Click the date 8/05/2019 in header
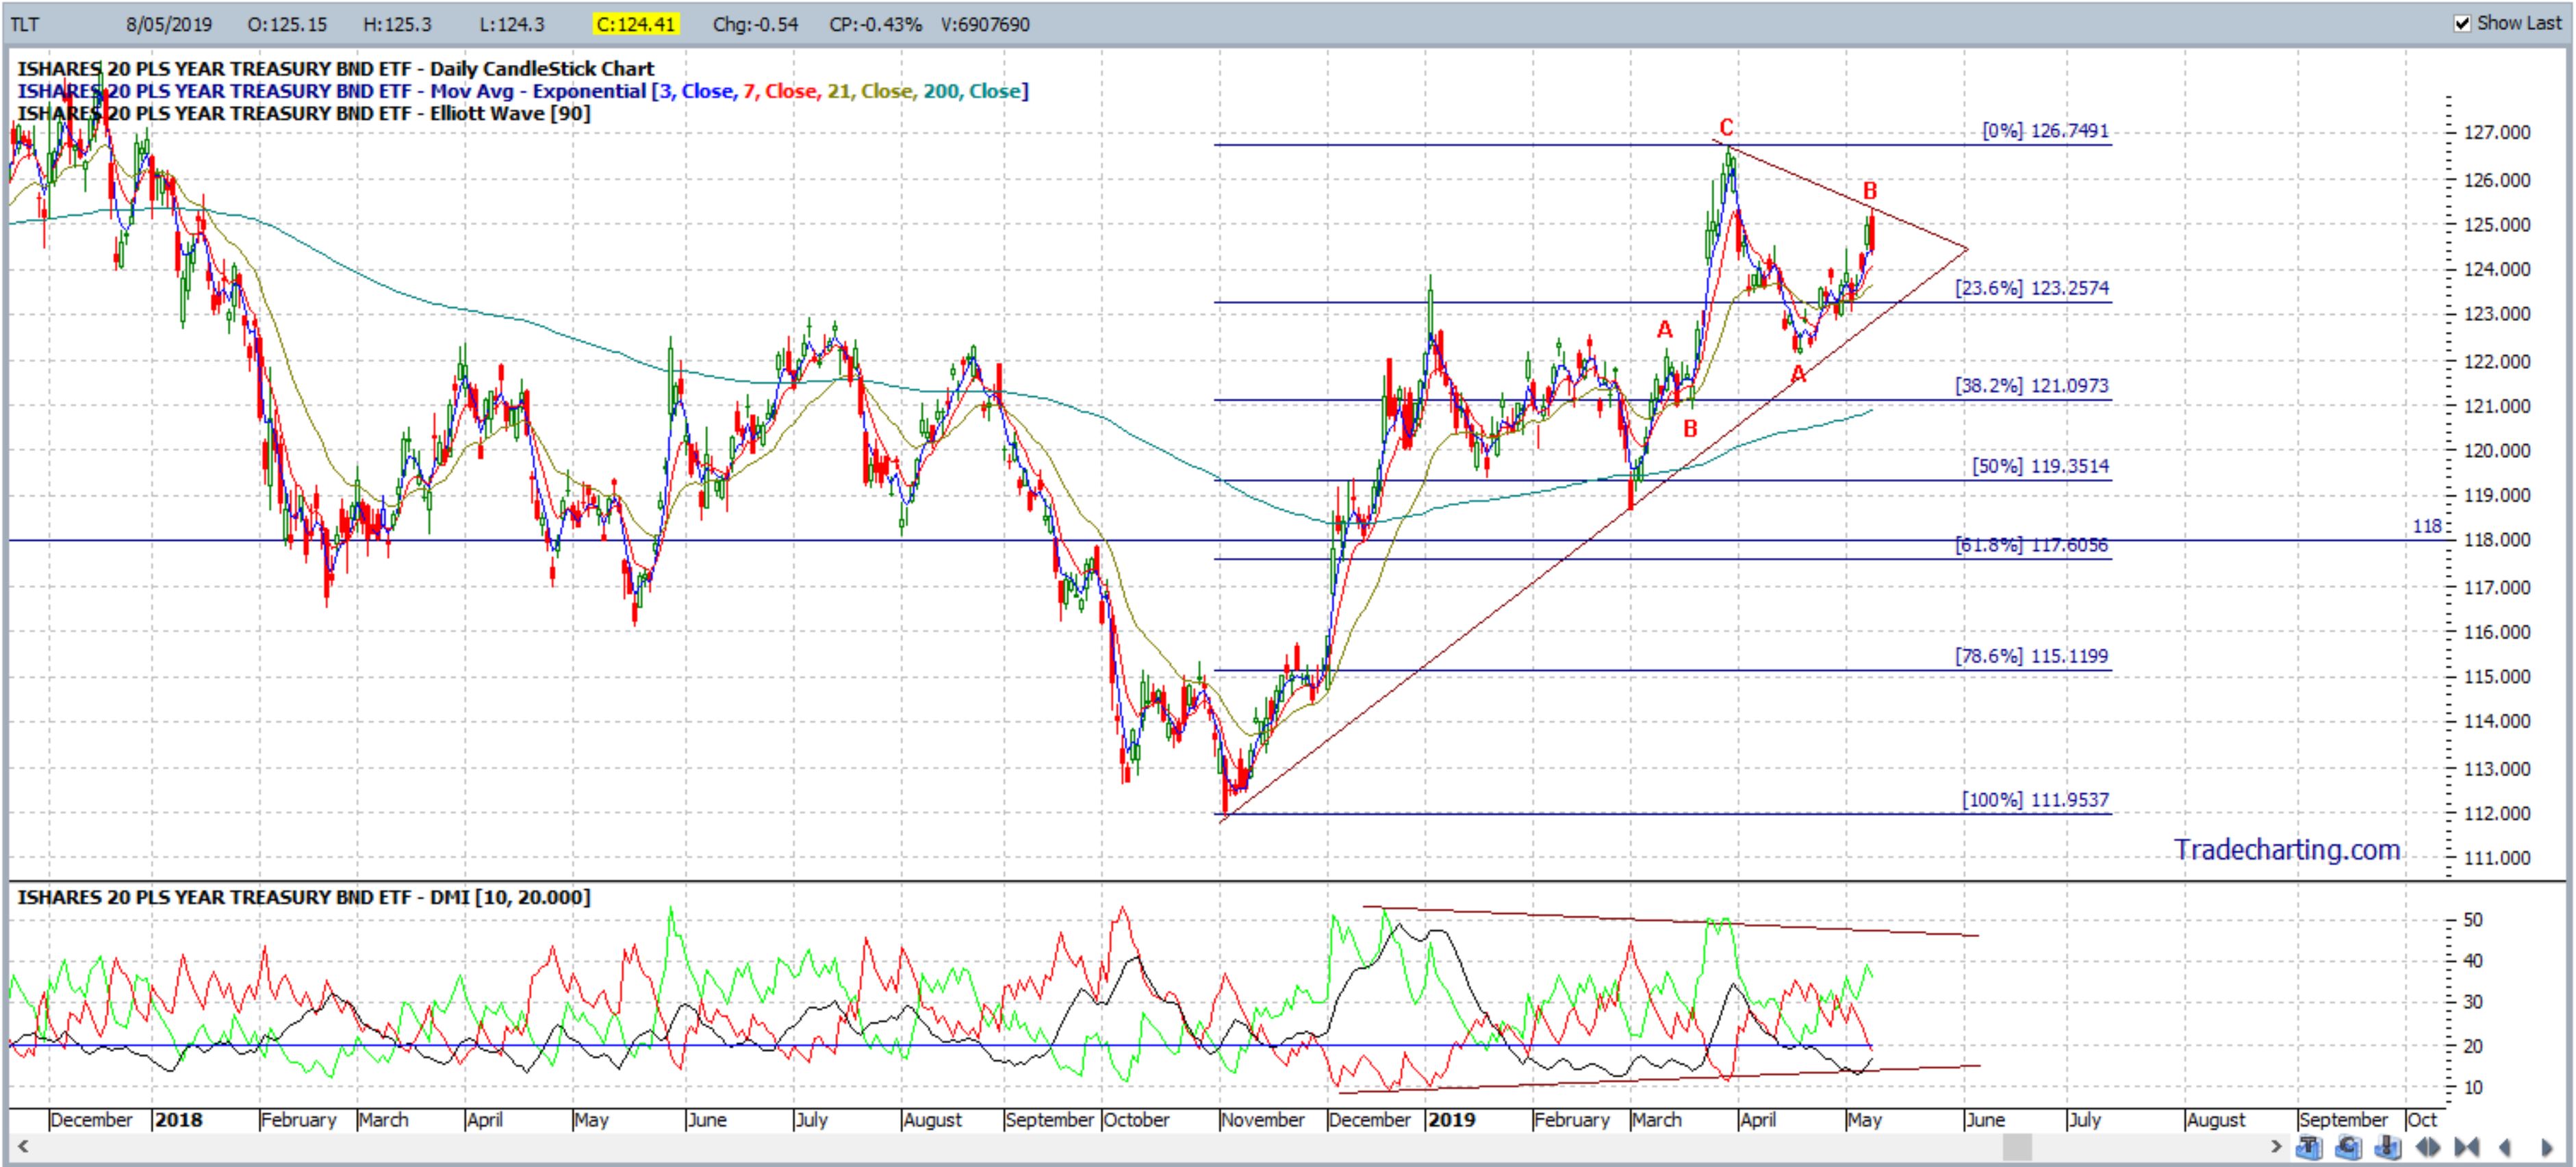The image size is (2576, 1167). pos(169,24)
